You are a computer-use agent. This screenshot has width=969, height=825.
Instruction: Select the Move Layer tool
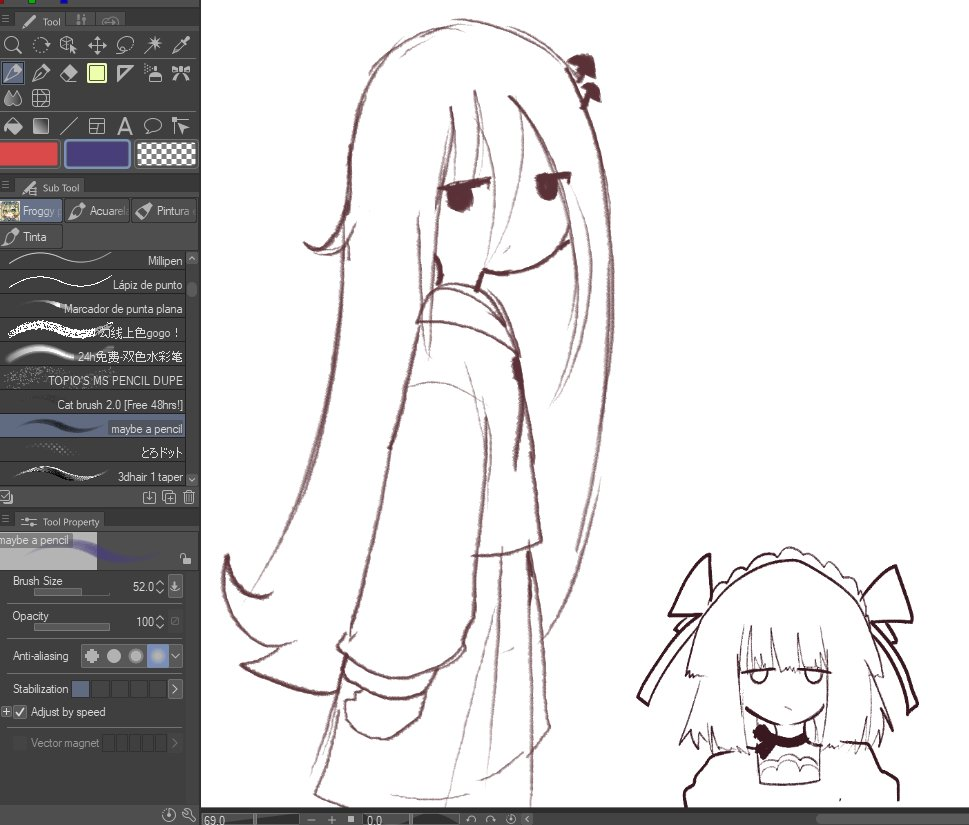pyautogui.click(x=98, y=44)
